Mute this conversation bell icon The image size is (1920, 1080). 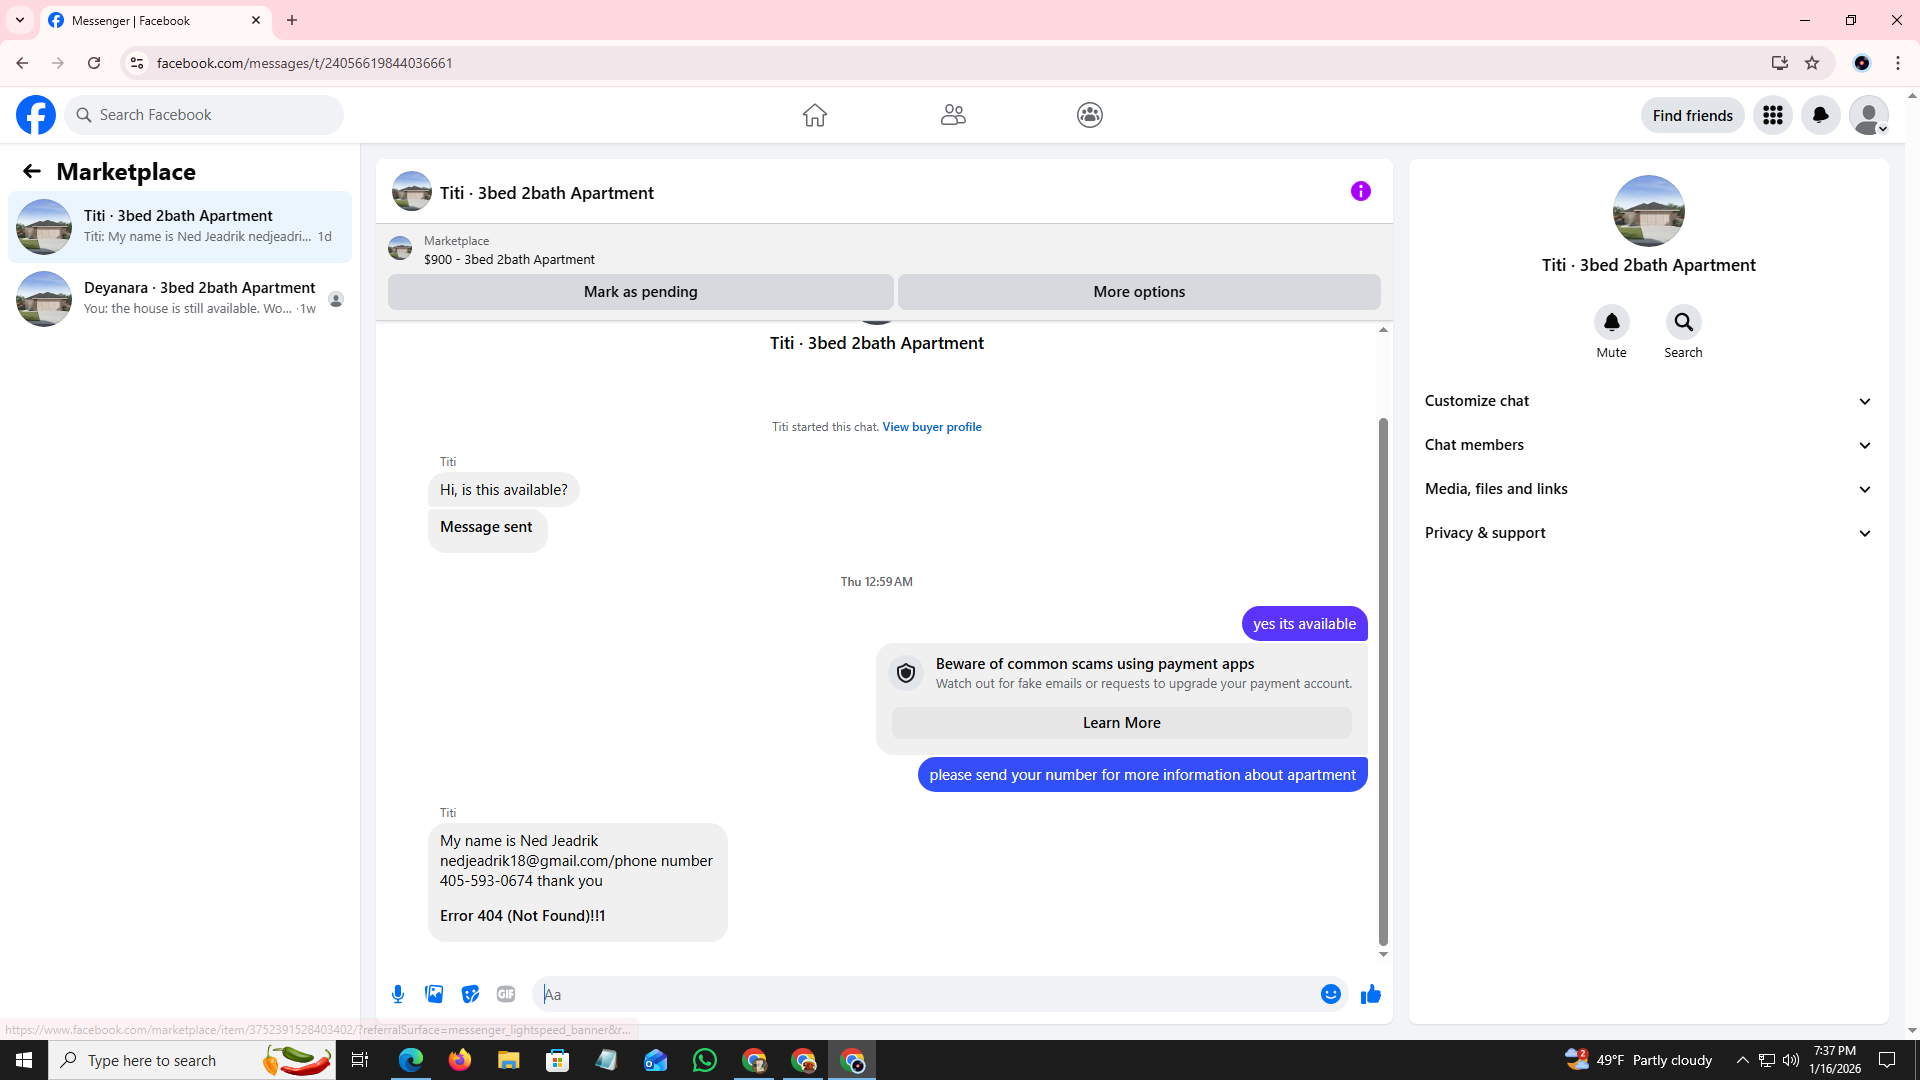[1611, 322]
